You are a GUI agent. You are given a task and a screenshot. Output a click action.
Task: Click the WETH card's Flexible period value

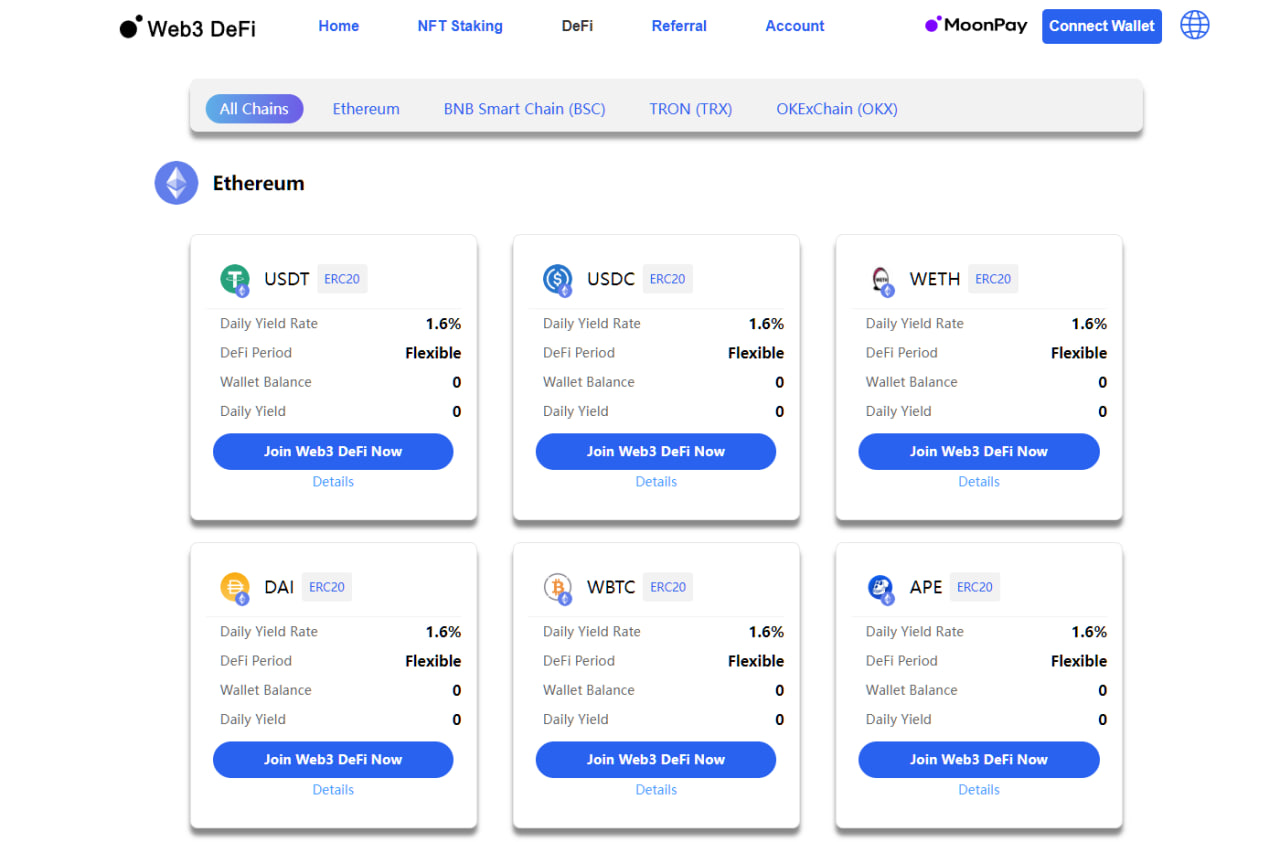point(1079,353)
